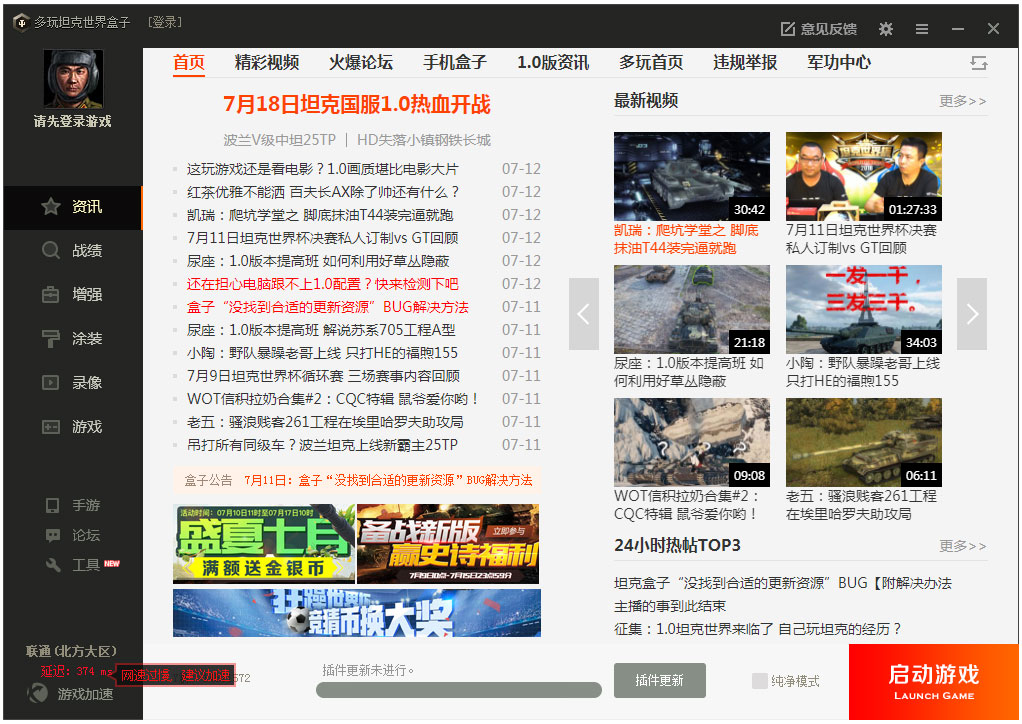Click the 涂装 paint roller icon
This screenshot has height=724, width=1022.
(51, 339)
